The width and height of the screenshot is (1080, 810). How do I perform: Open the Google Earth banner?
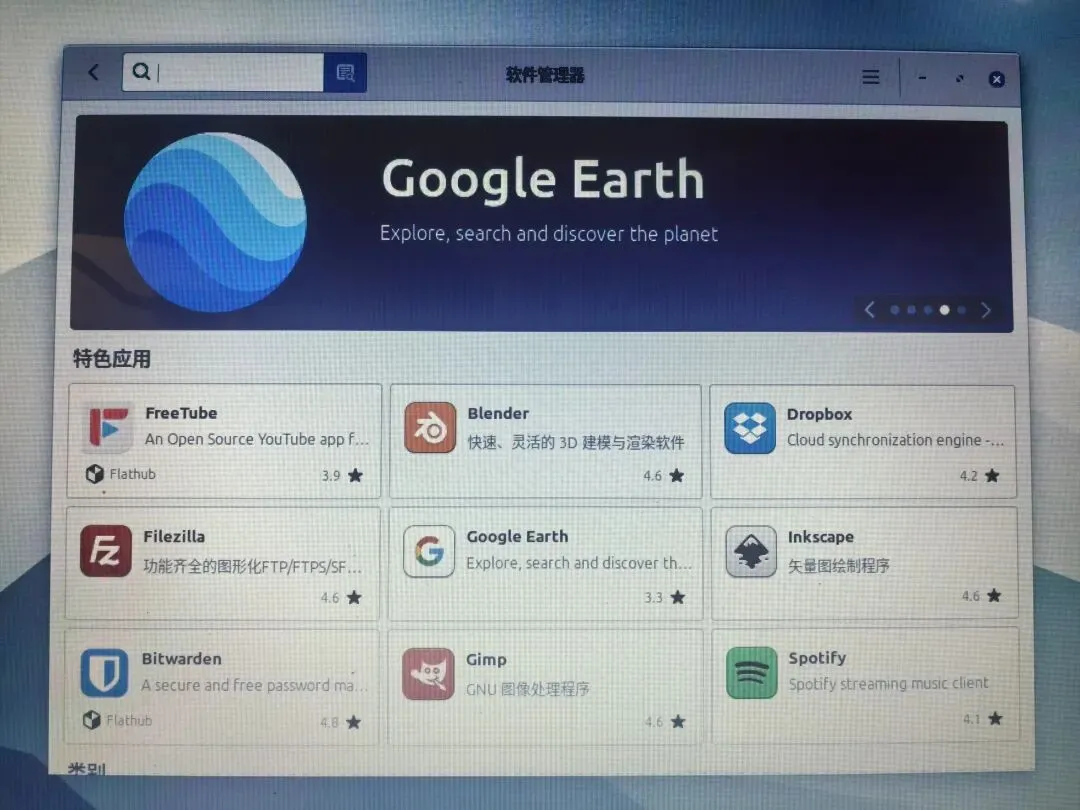[x=542, y=224]
